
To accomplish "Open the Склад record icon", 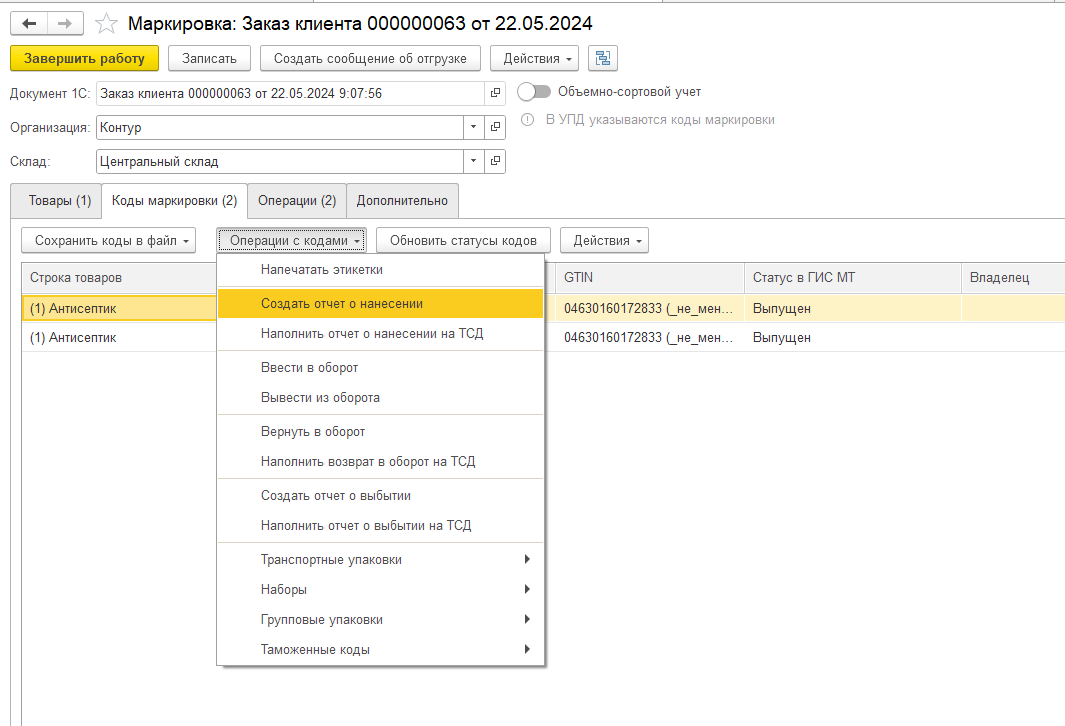I will pyautogui.click(x=495, y=161).
